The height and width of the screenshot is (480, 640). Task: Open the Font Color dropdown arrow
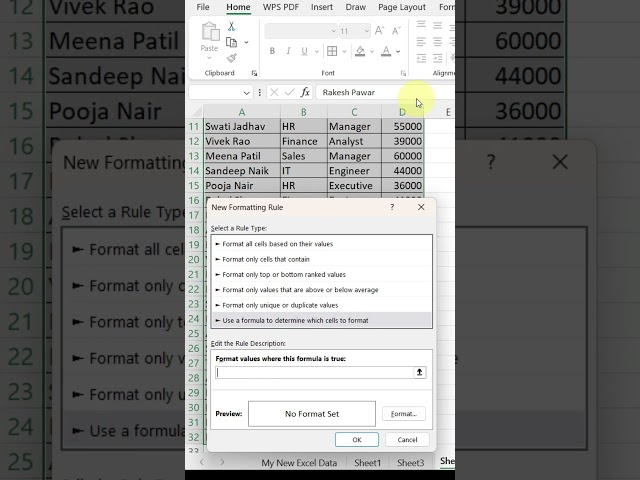tap(398, 51)
